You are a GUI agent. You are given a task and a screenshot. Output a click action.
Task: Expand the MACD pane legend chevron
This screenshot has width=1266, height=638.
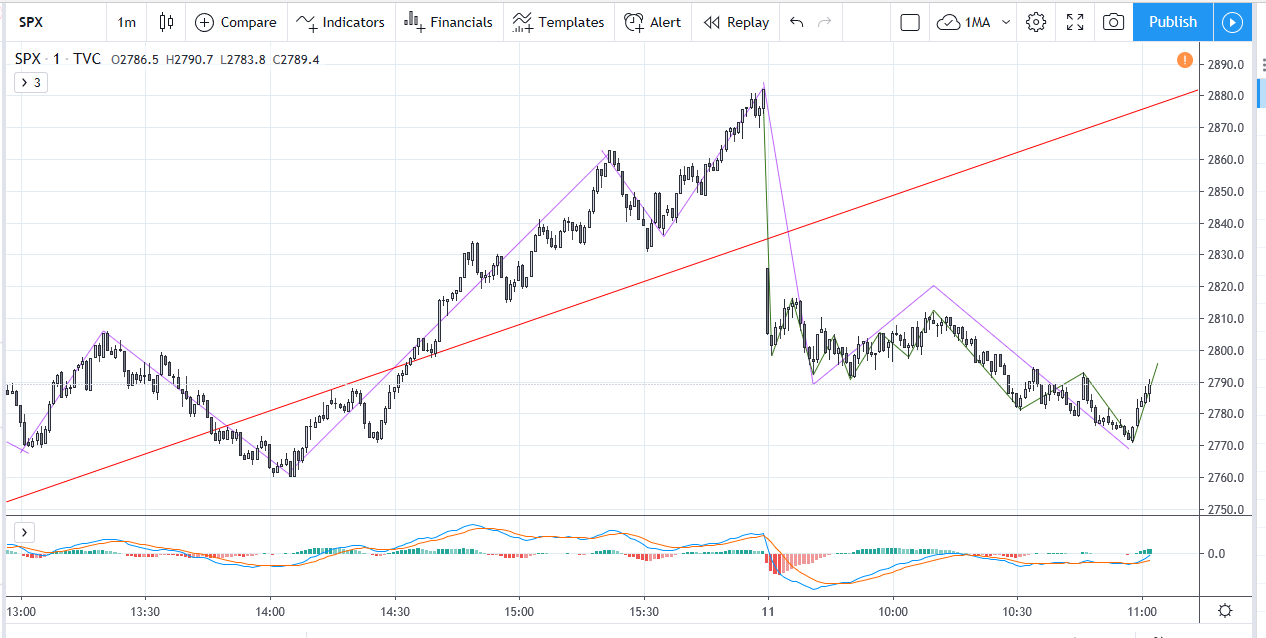click(x=25, y=532)
